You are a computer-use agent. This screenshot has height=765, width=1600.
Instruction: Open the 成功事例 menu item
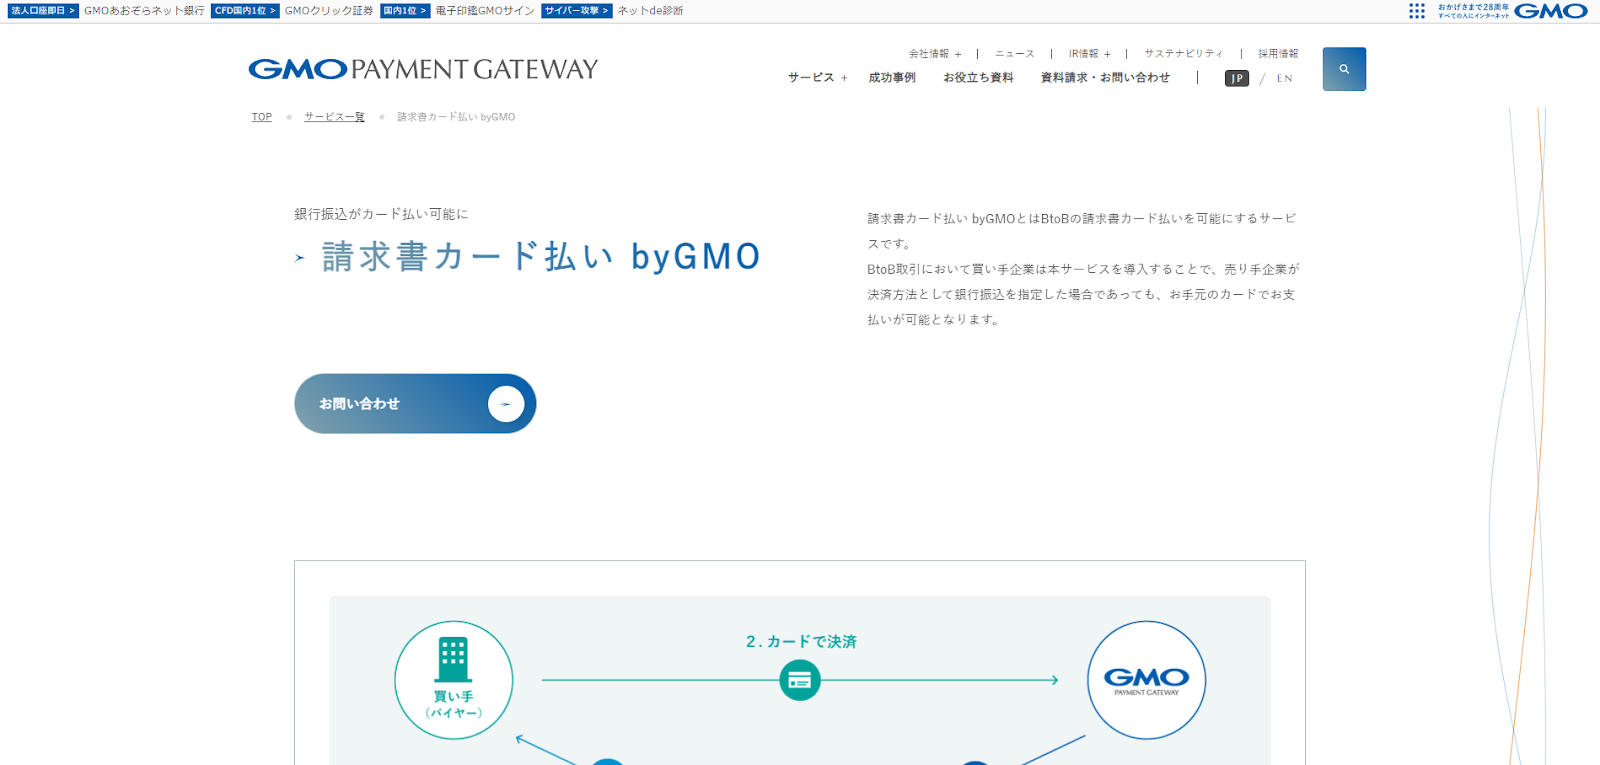click(892, 77)
